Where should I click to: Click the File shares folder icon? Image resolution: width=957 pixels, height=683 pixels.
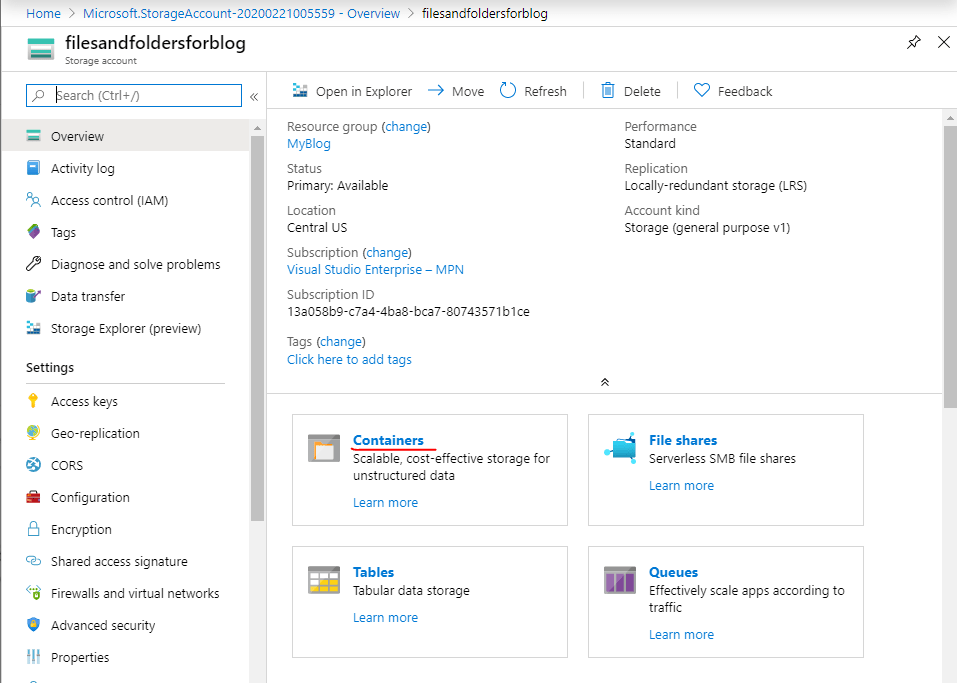pos(621,449)
